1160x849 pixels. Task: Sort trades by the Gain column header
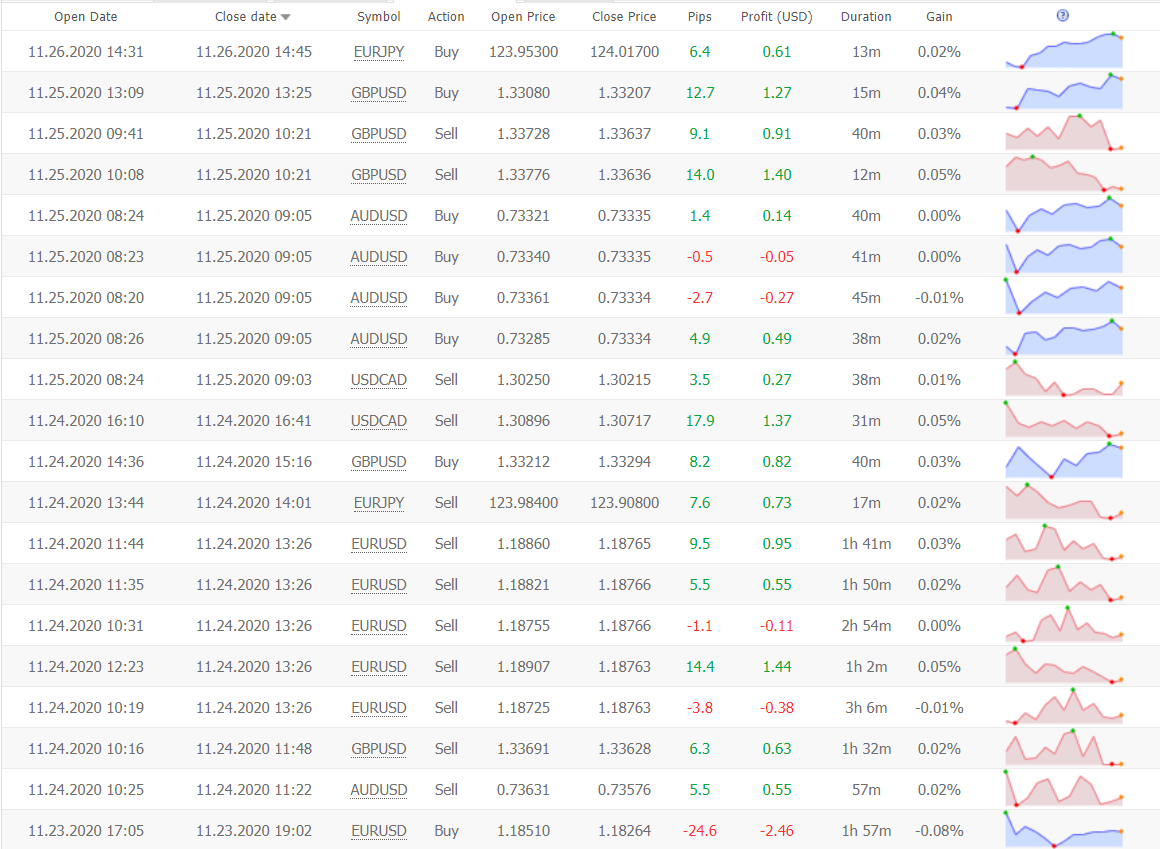point(939,17)
